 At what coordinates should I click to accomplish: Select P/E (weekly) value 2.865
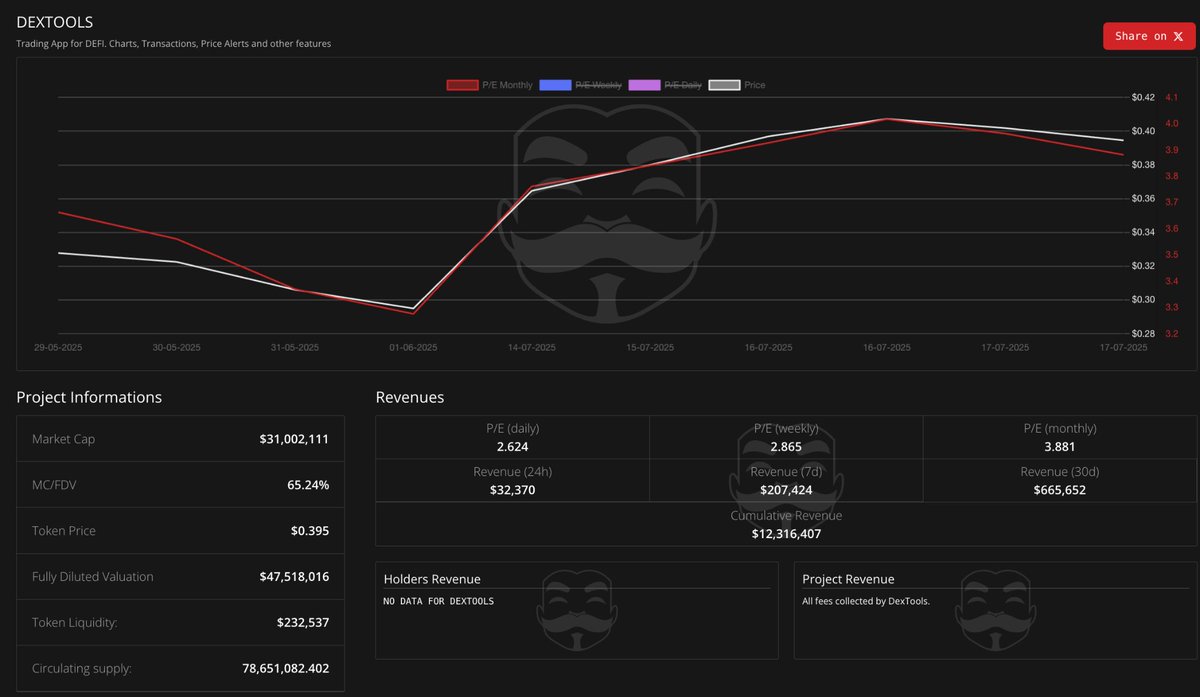click(x=786, y=447)
